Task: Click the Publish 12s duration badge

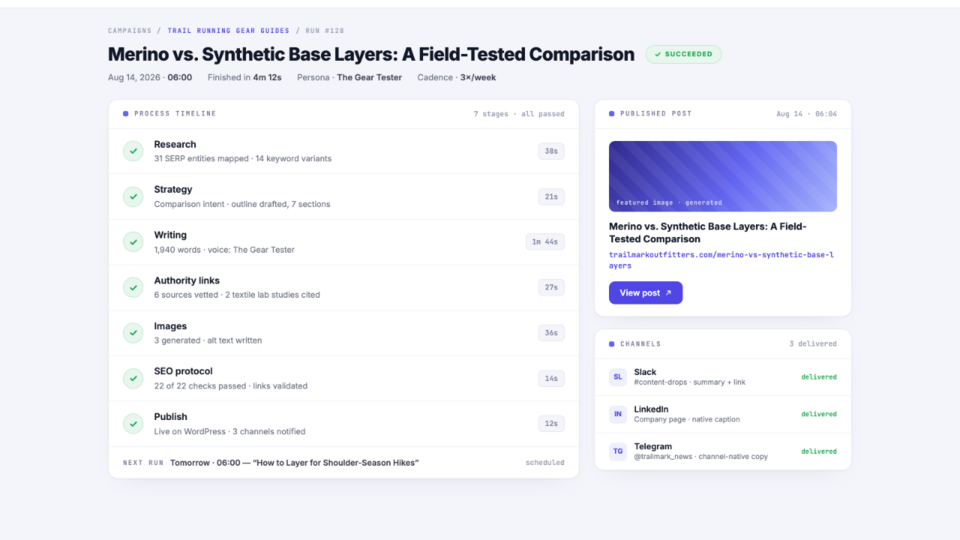Action: (551, 424)
